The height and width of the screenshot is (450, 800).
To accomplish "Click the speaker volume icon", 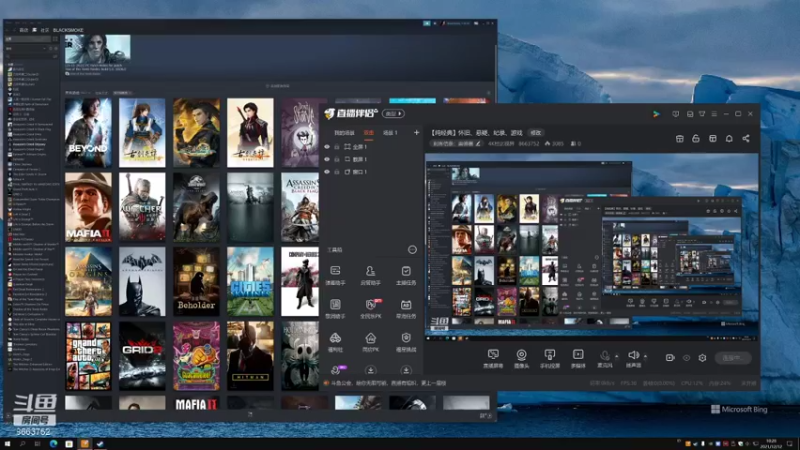I will point(633,355).
